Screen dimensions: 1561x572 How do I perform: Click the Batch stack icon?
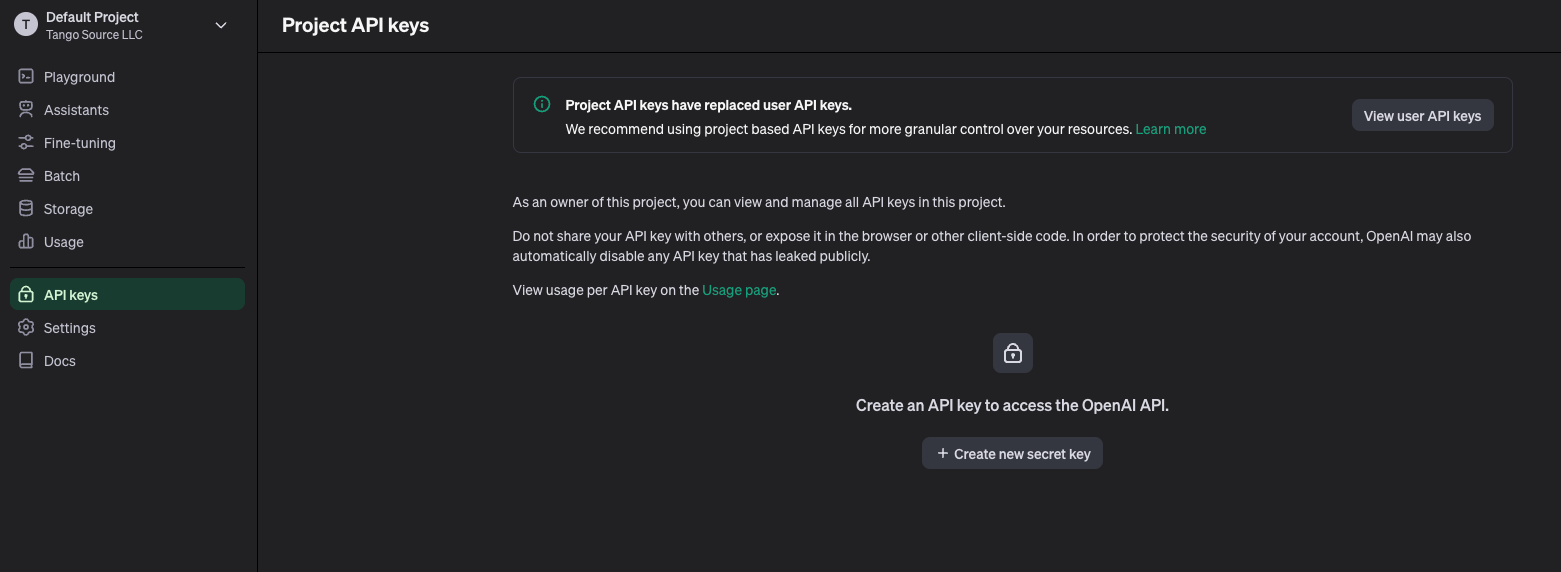[26, 176]
